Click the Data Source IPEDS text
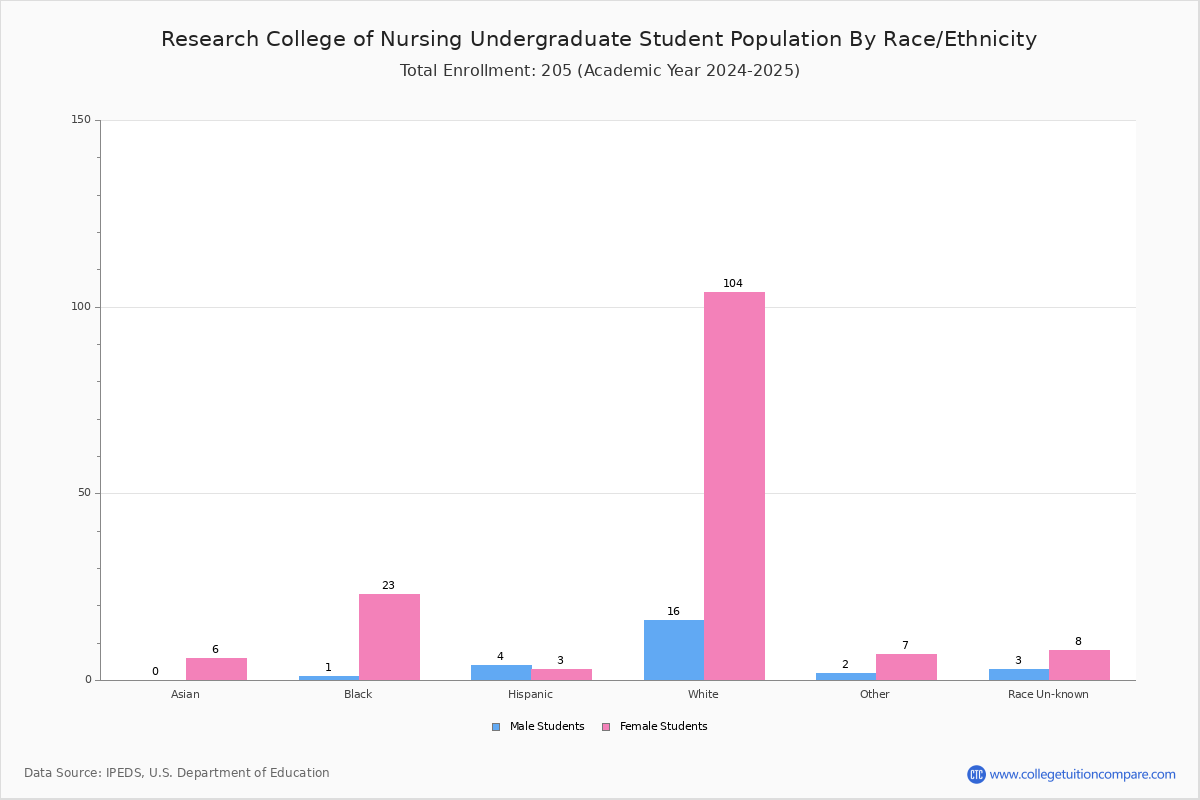The height and width of the screenshot is (800, 1200). (177, 773)
